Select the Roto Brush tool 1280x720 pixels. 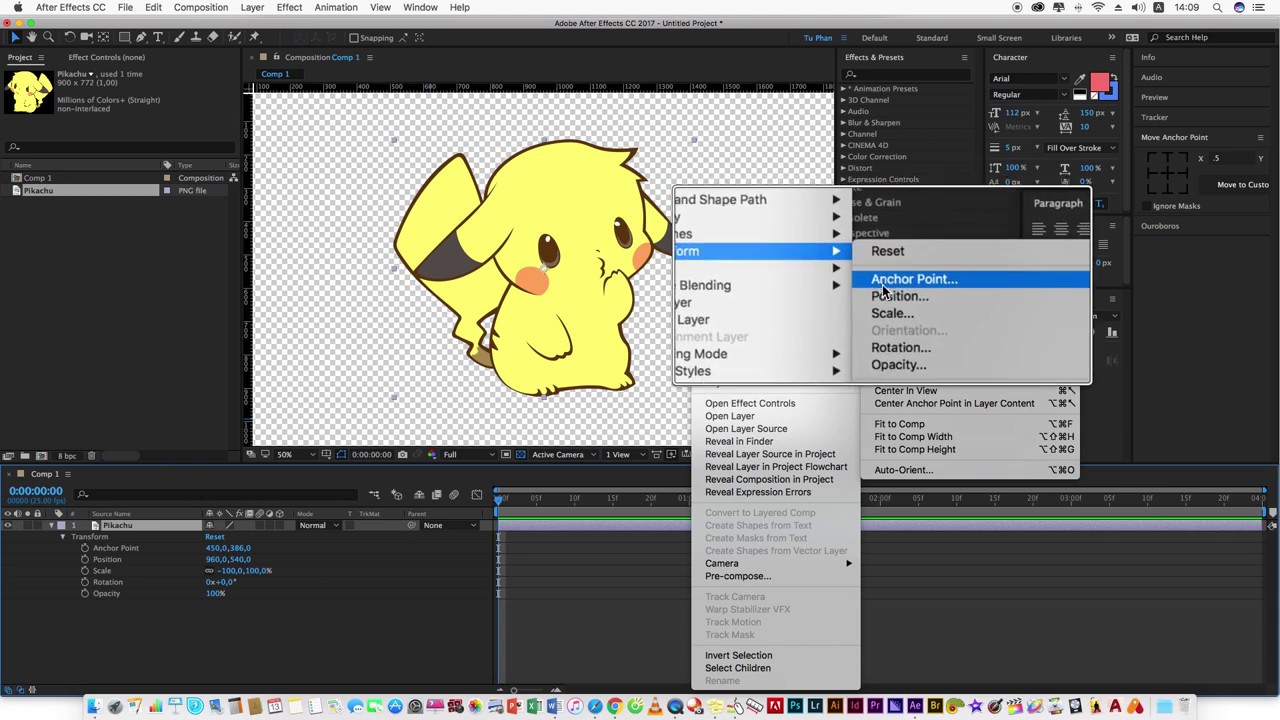pos(234,37)
